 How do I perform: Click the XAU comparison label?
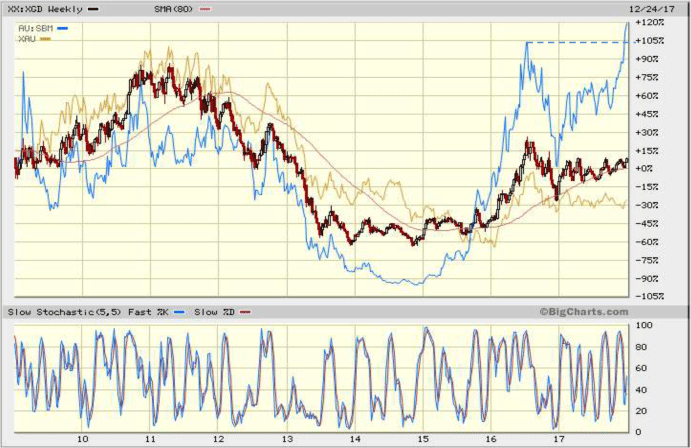[26, 37]
